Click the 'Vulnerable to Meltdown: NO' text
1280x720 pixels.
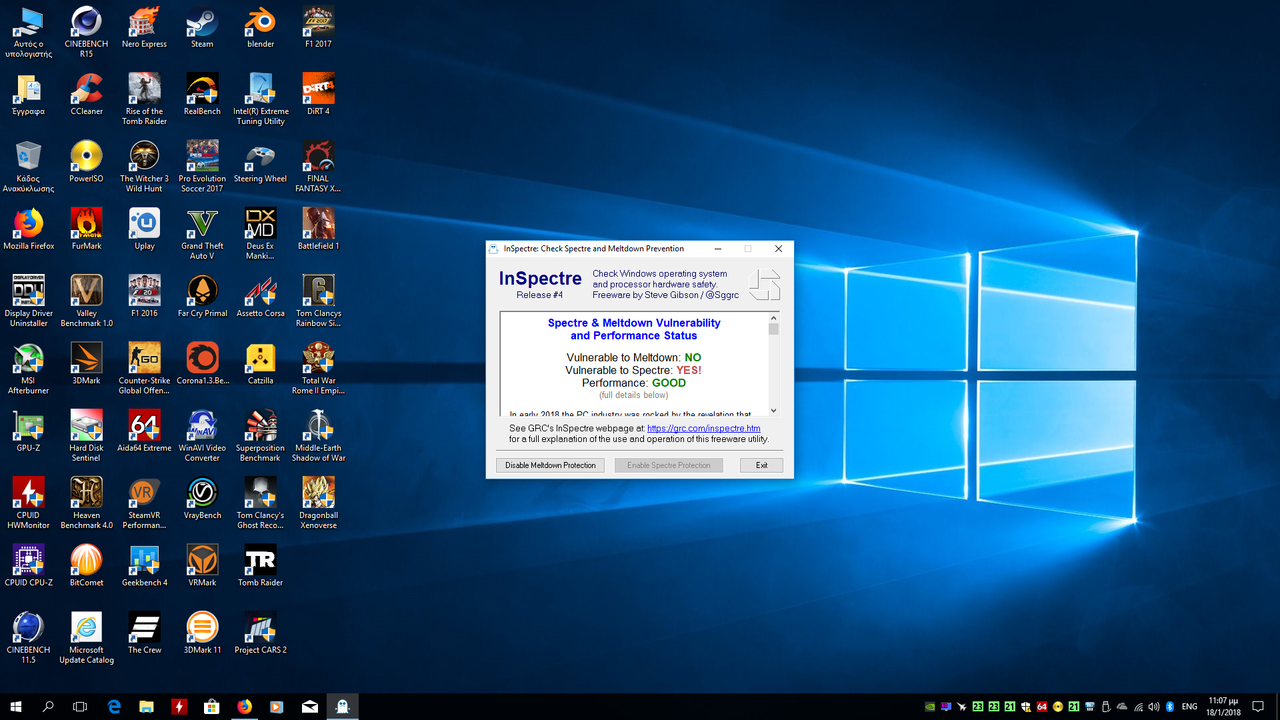[x=634, y=357]
